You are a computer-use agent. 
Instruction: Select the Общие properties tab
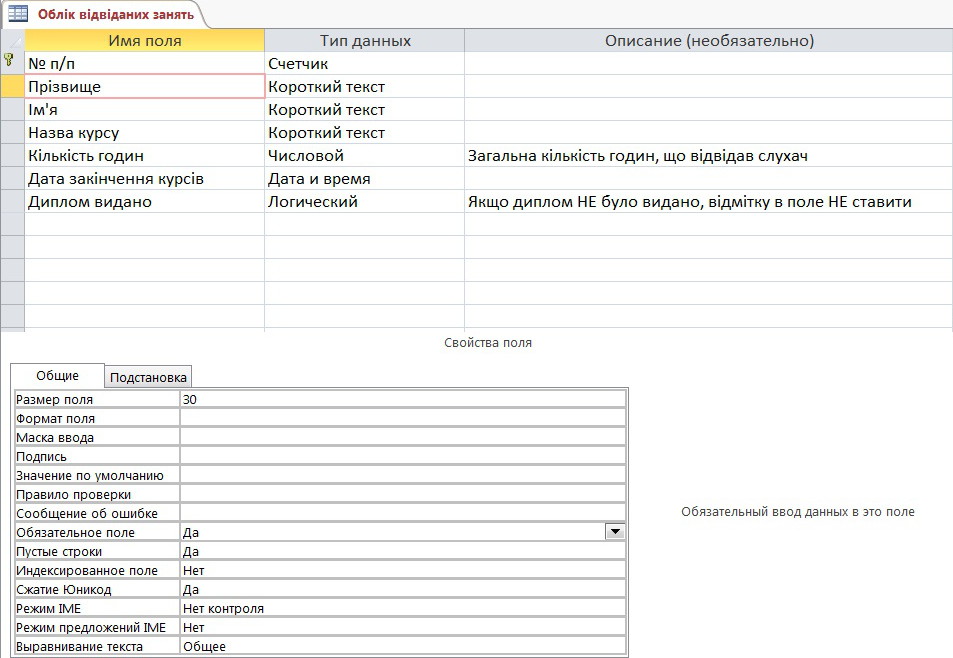coord(57,376)
